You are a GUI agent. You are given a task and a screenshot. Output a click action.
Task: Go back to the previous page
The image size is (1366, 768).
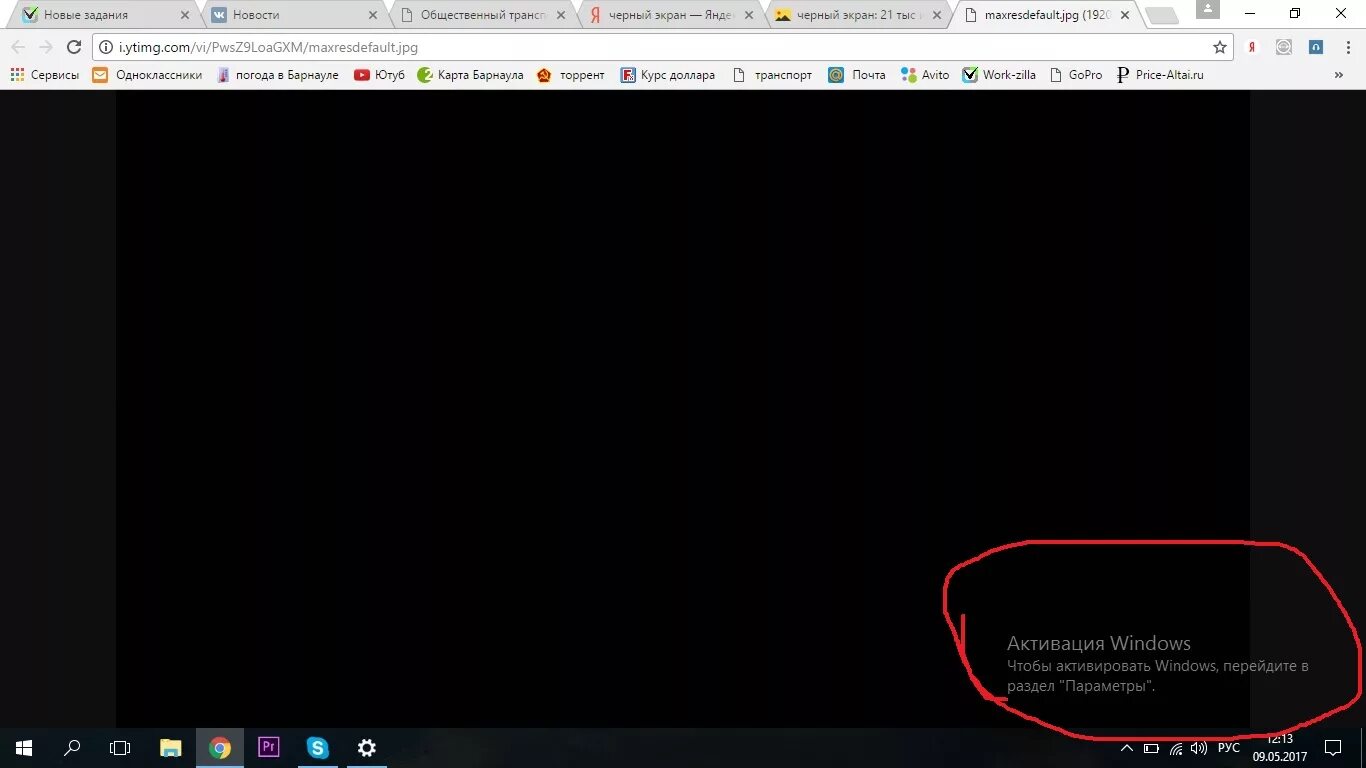coord(18,47)
